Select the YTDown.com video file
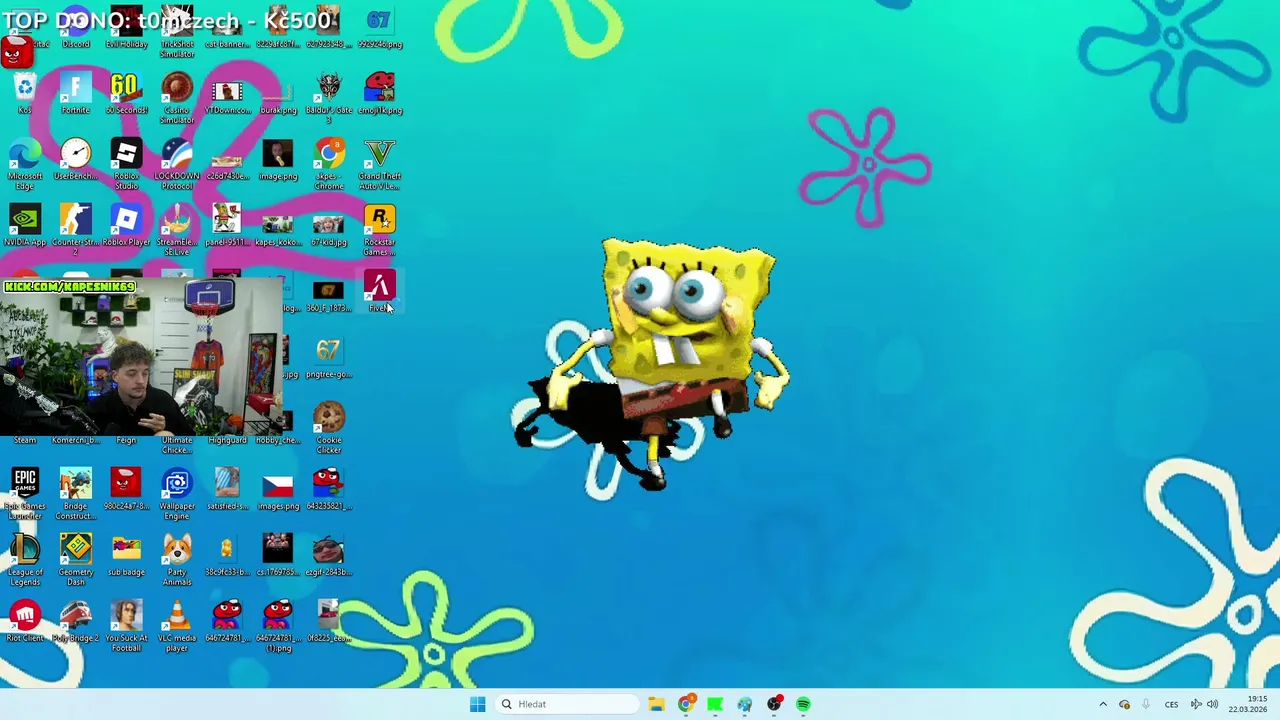 pyautogui.click(x=227, y=94)
